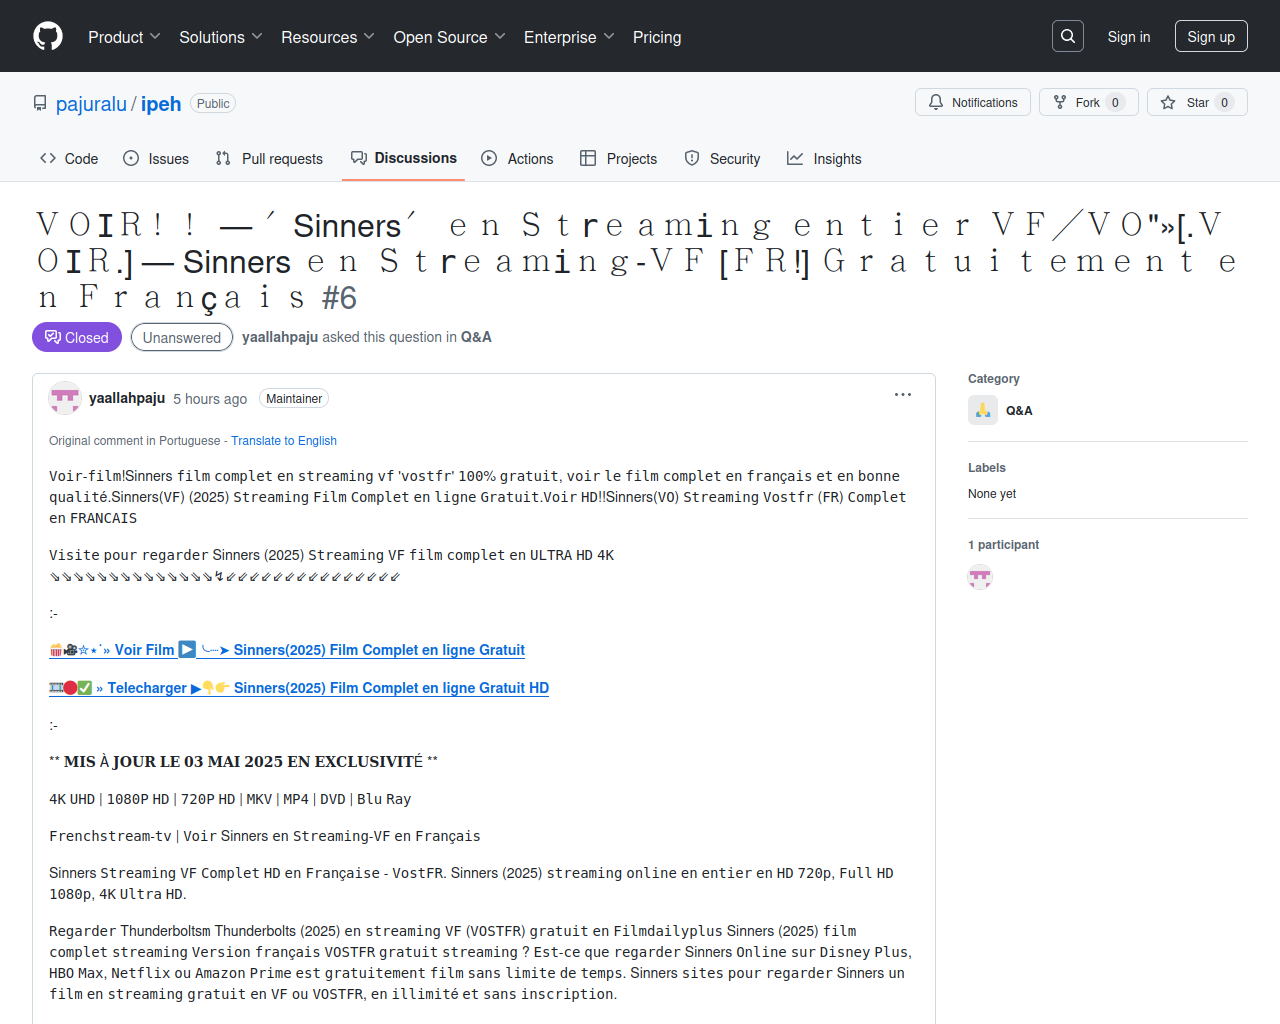This screenshot has height=1024, width=1280.
Task: Expand the Resources menu
Action: pyautogui.click(x=328, y=37)
